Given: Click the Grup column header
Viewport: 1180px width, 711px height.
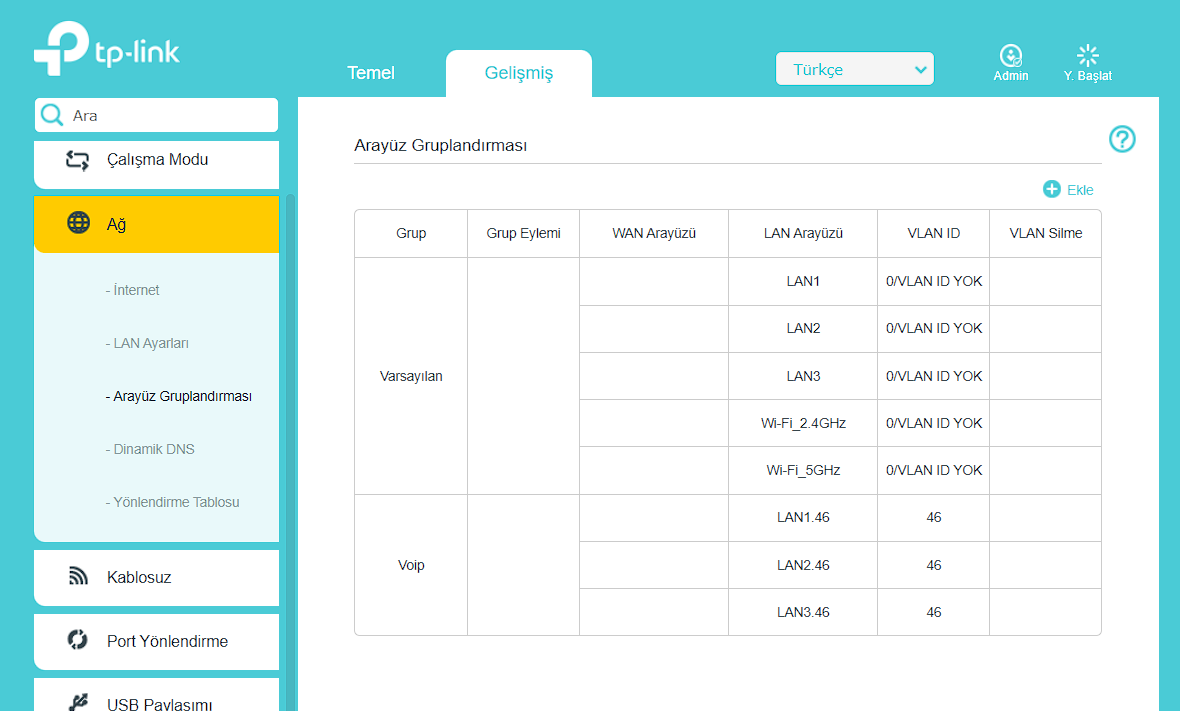Looking at the screenshot, I should coord(411,233).
